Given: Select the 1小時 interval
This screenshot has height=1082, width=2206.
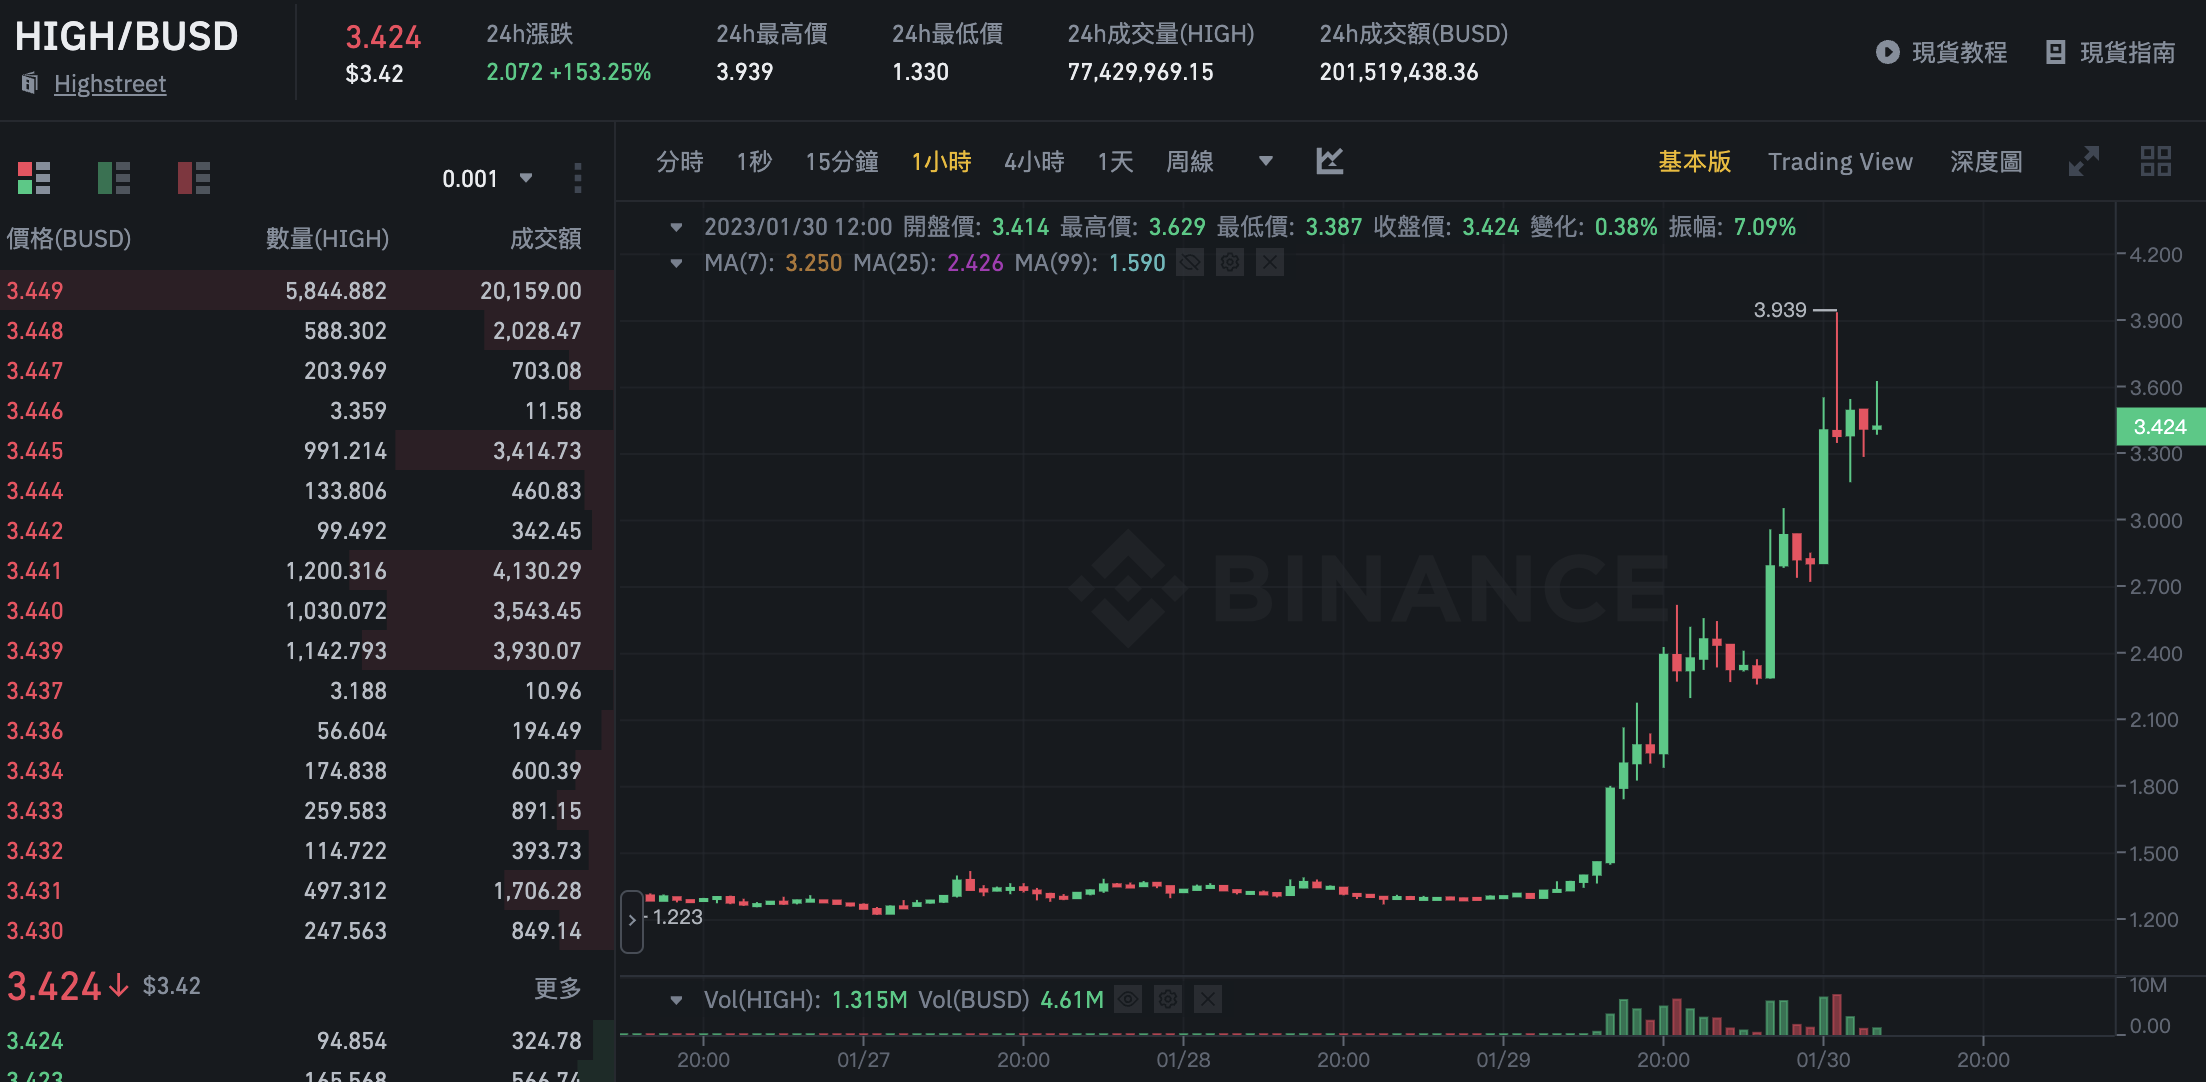Looking at the screenshot, I should click(941, 161).
